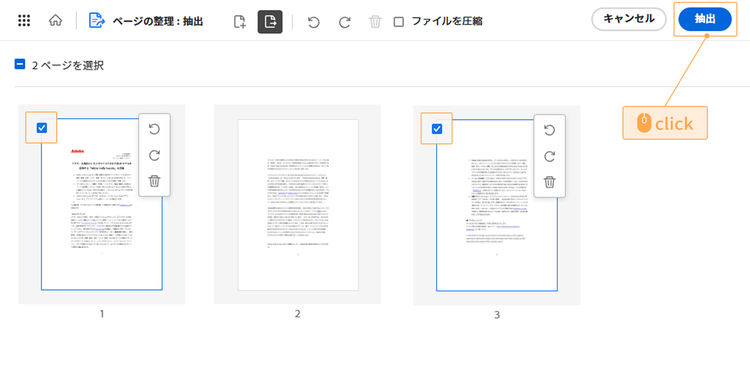Rotate page 1 clockwise
The image size is (750, 375).
(154, 155)
